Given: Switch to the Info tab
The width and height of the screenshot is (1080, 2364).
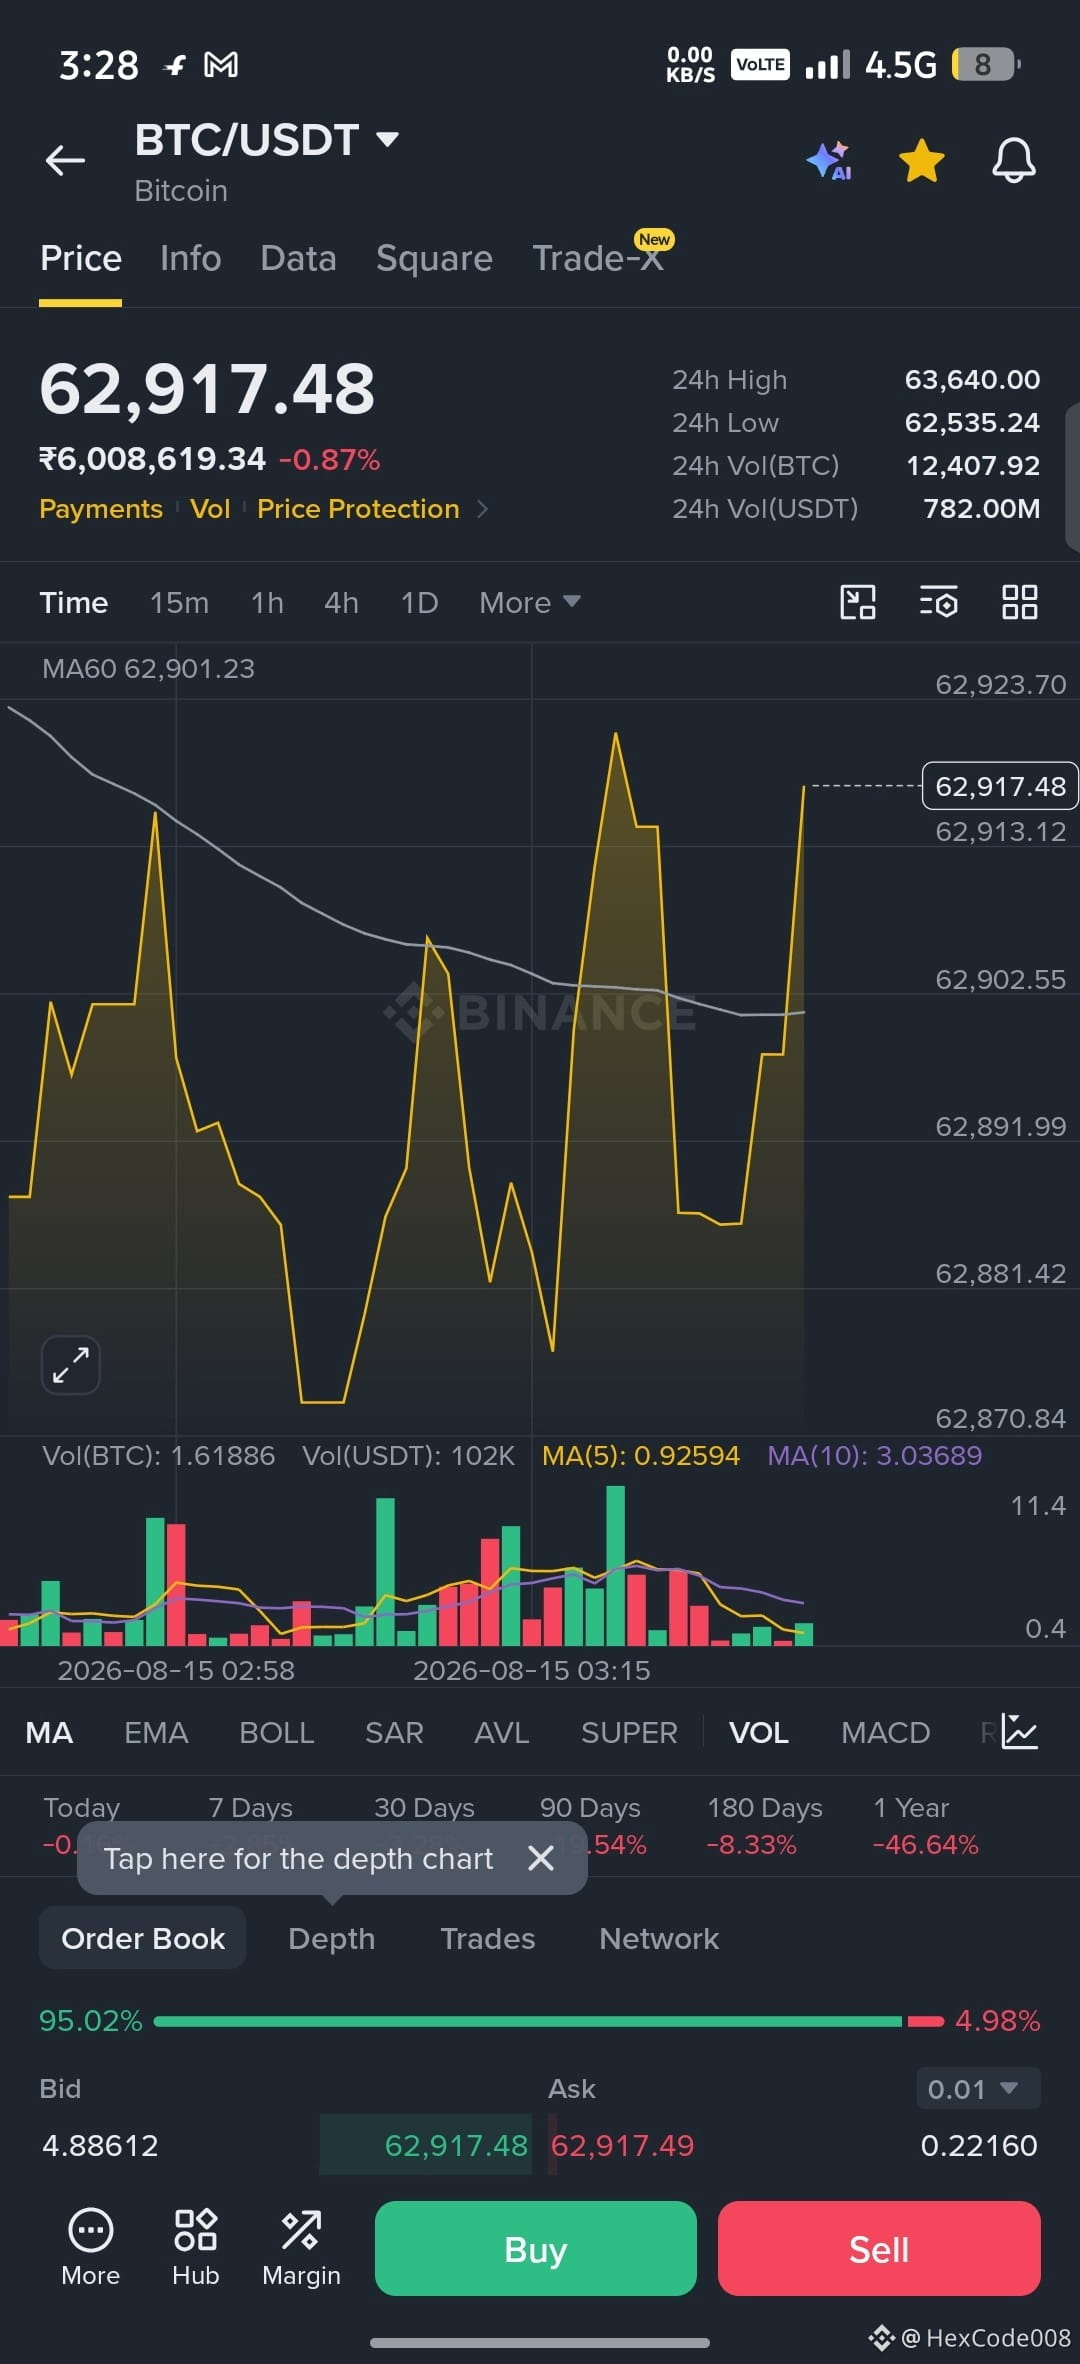Looking at the screenshot, I should pos(190,258).
